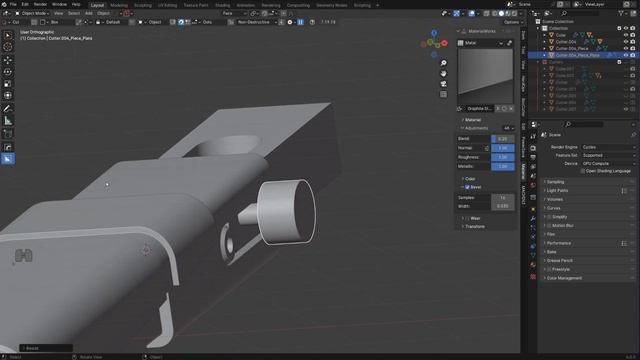Select the Rotate tool

pyautogui.click(x=7, y=72)
